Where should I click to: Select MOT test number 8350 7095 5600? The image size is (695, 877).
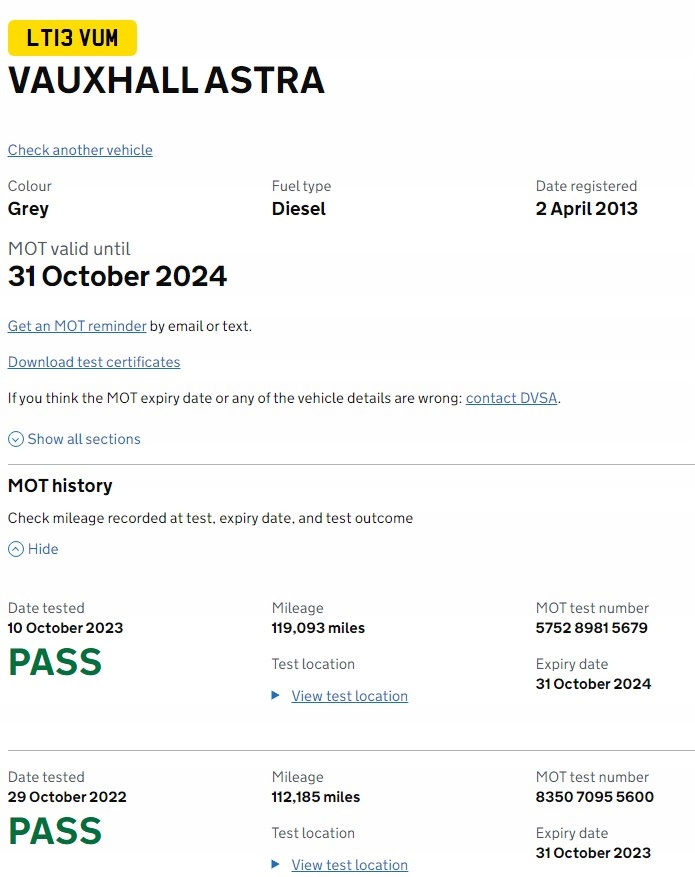pyautogui.click(x=594, y=797)
